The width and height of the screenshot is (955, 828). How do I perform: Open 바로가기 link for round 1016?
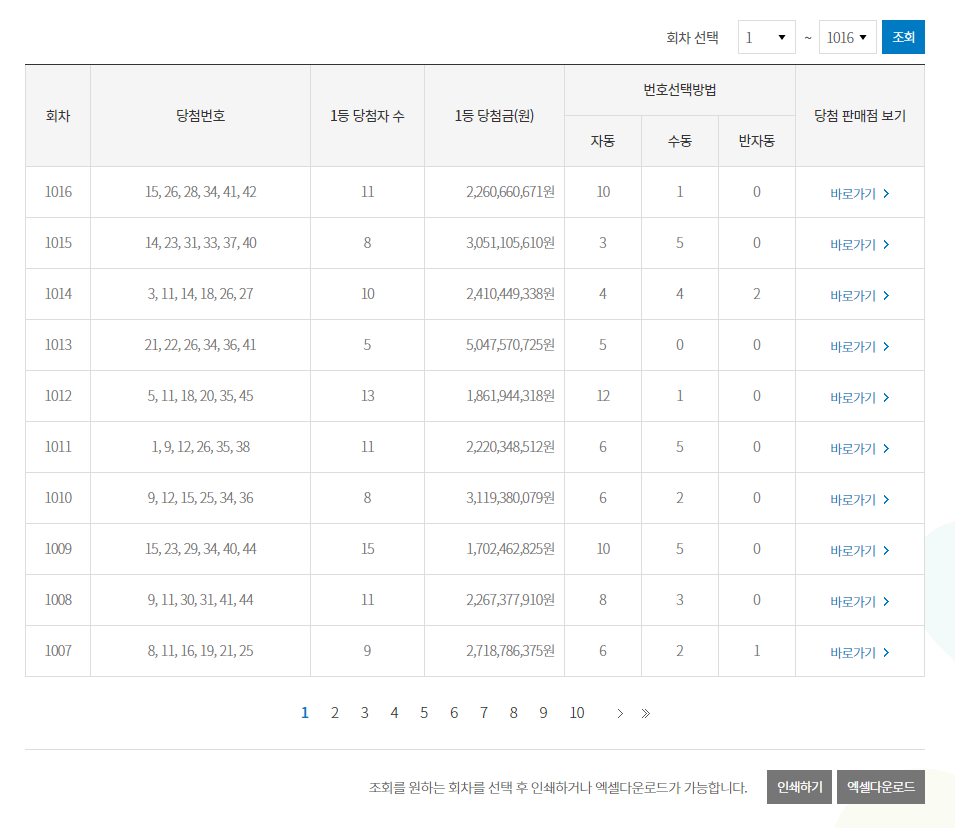pyautogui.click(x=859, y=194)
